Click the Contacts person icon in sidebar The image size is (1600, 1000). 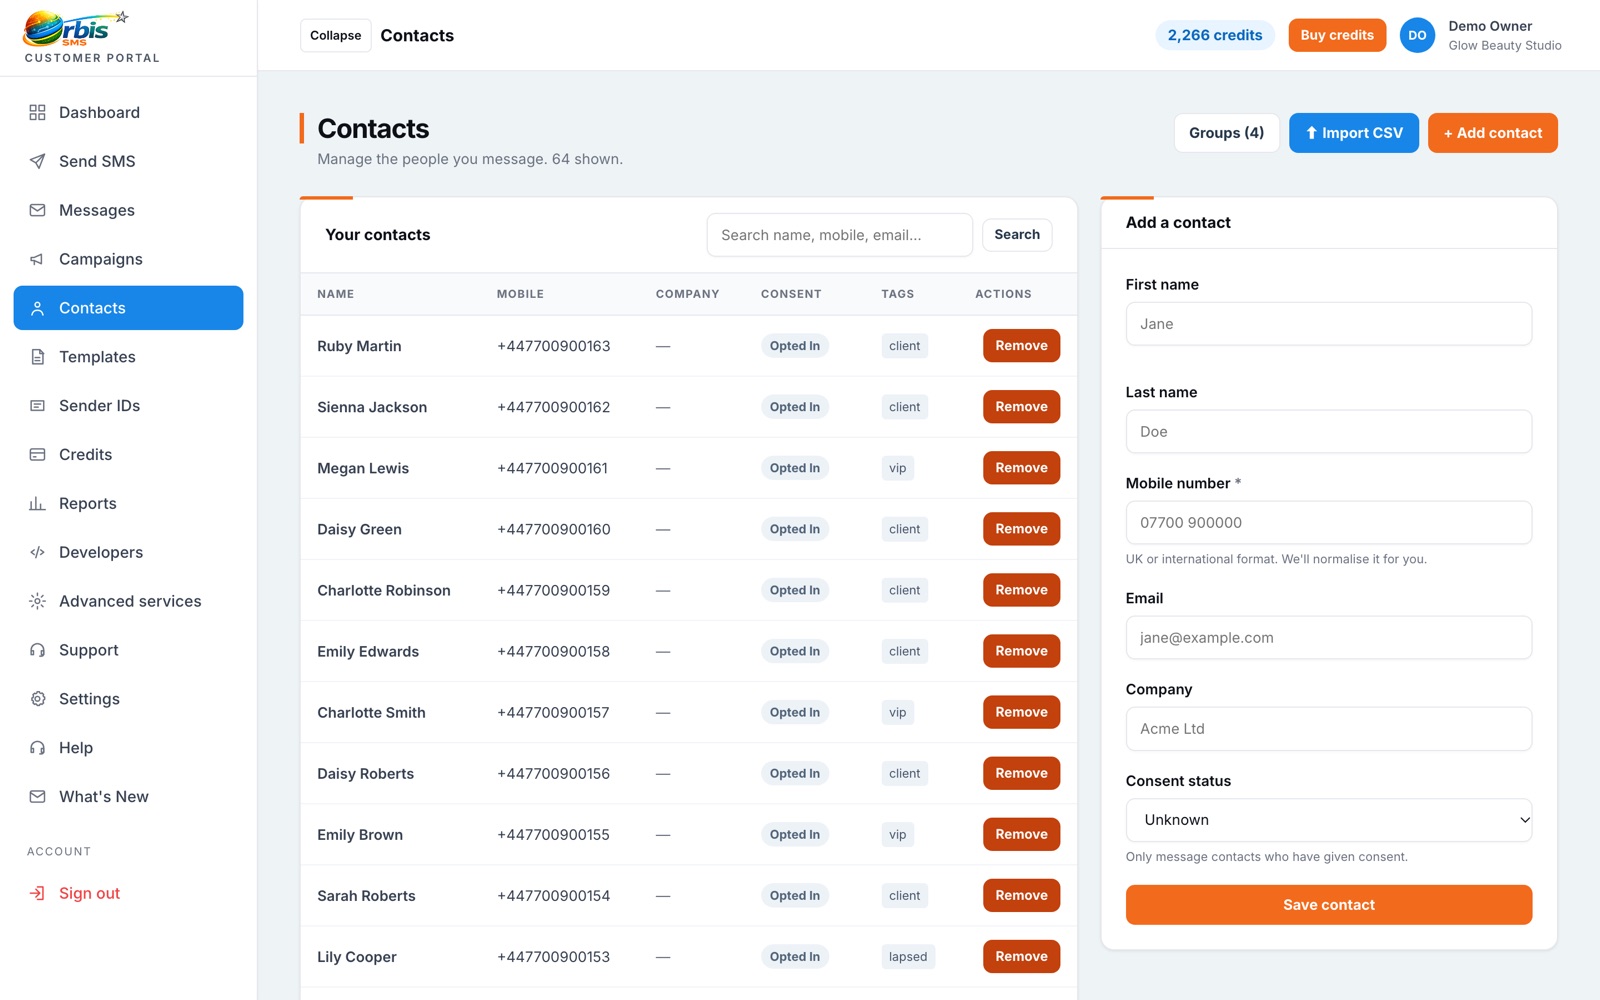pyautogui.click(x=37, y=308)
